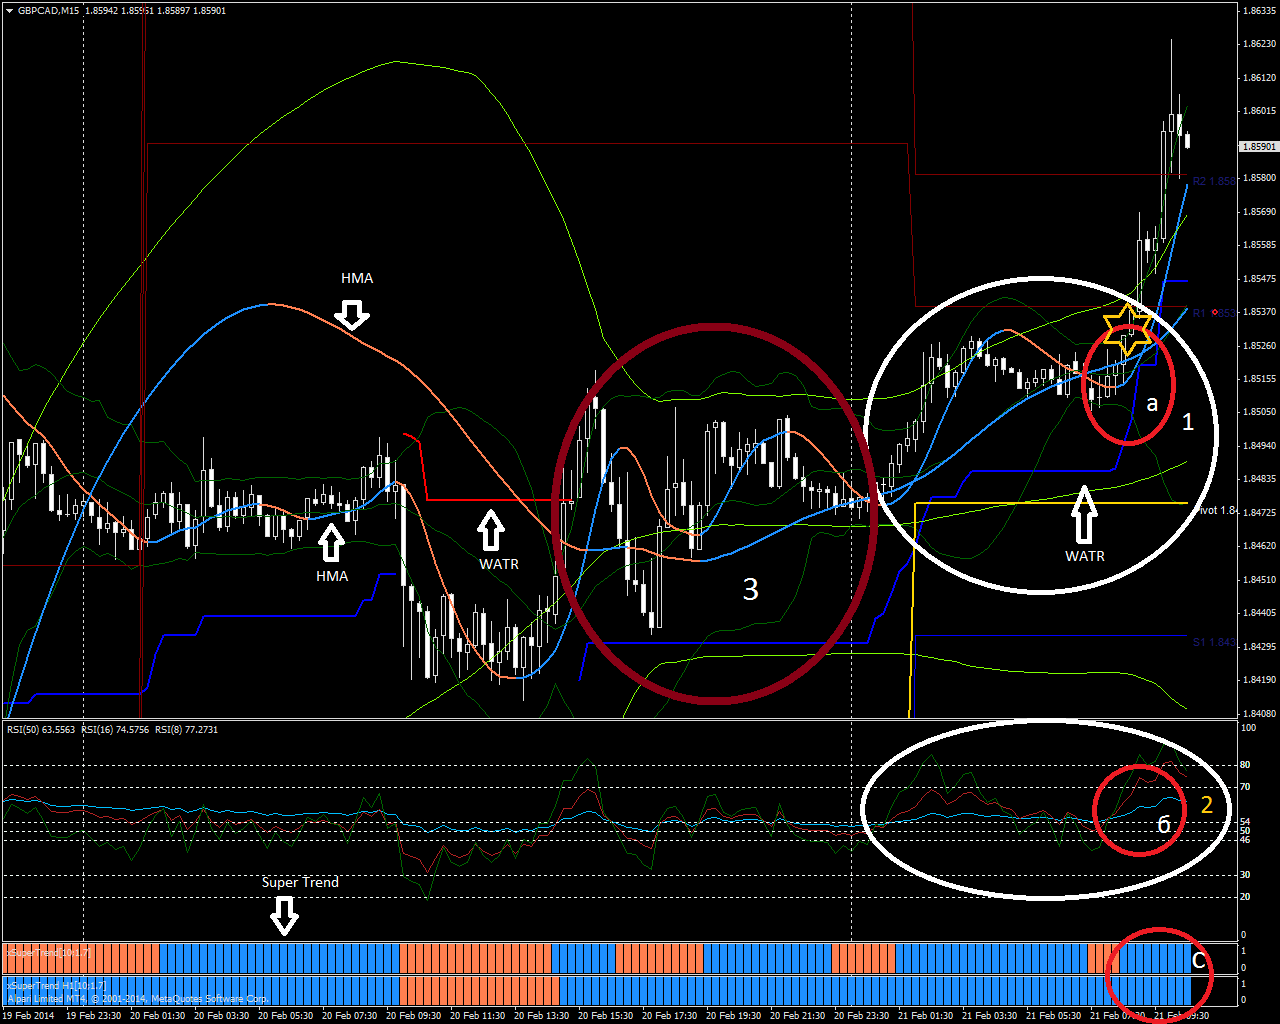Click the RSI(16) 74.5756 indicator label
1280x1024 pixels.
pos(116,730)
